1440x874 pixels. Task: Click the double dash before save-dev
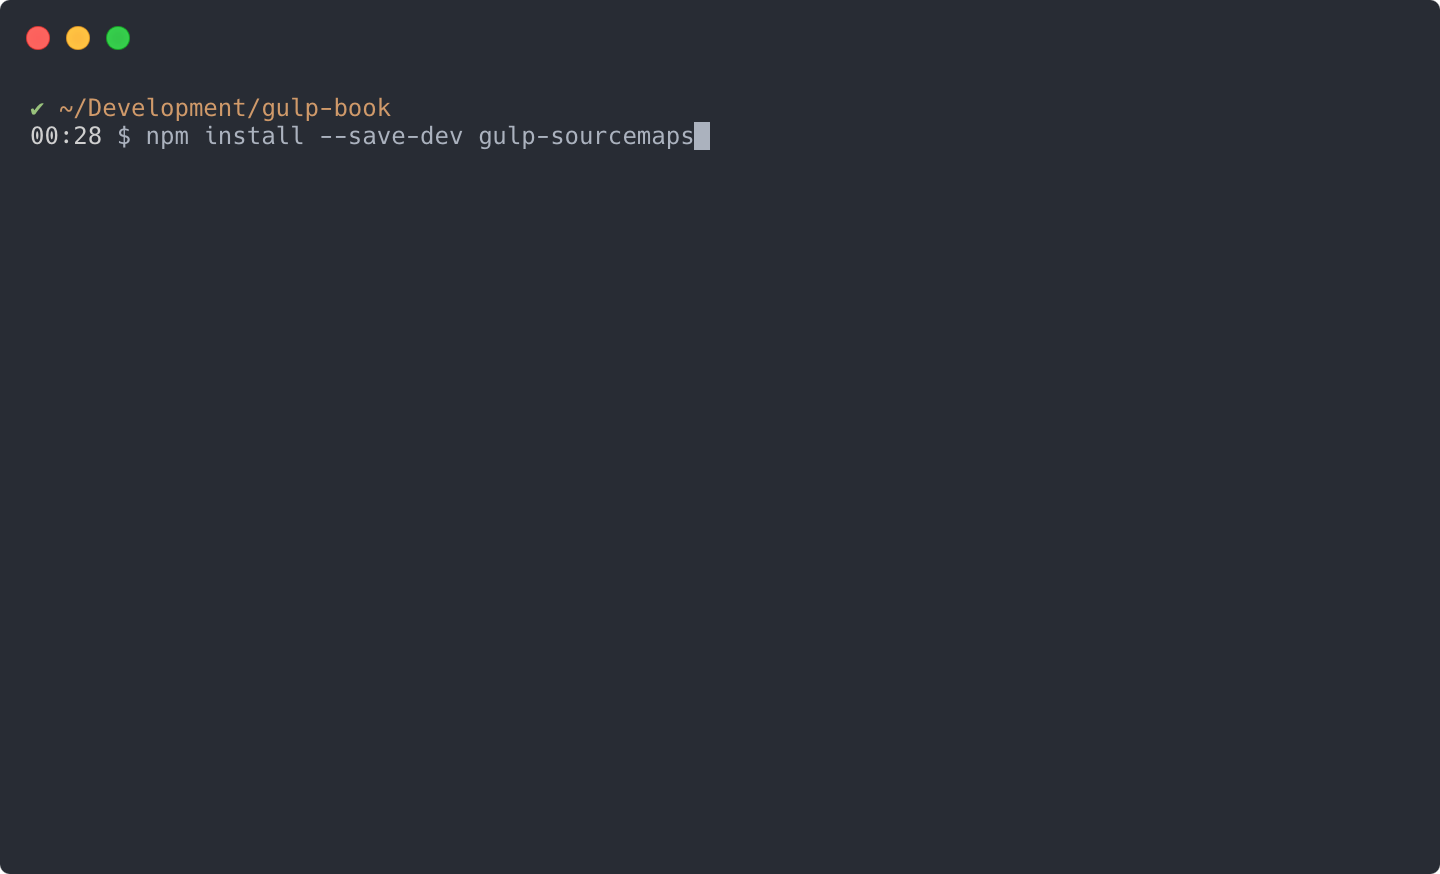[333, 137]
